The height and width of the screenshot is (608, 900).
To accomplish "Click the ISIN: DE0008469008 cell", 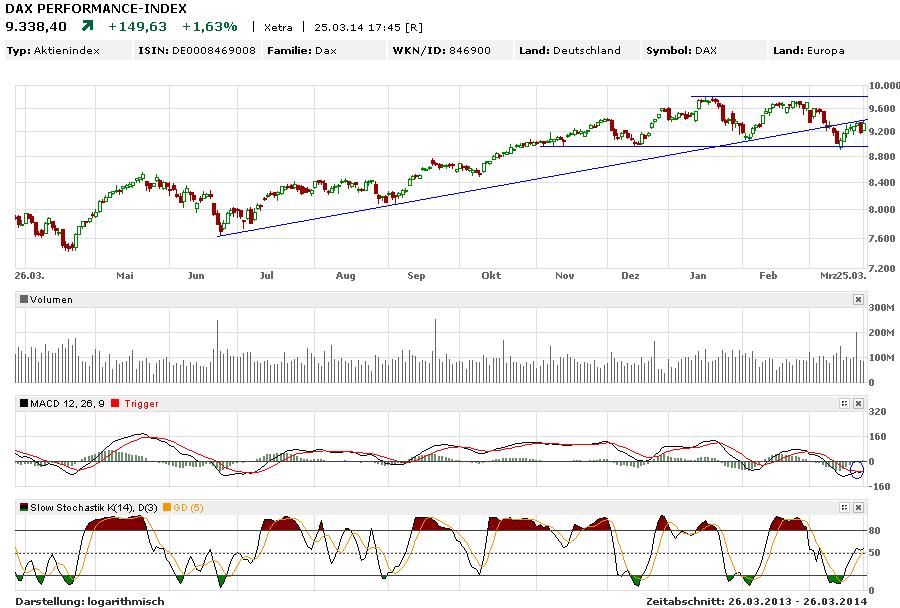I will (197, 51).
